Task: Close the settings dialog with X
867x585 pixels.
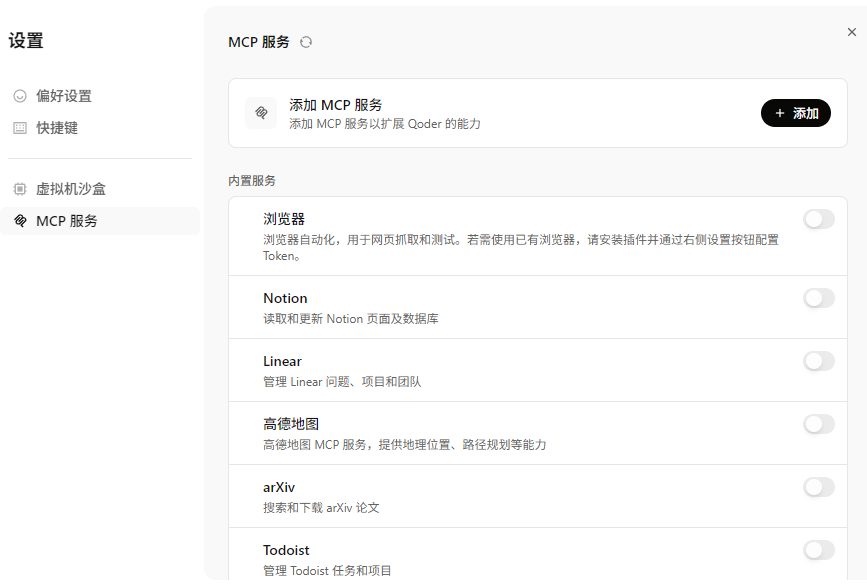Action: [851, 32]
